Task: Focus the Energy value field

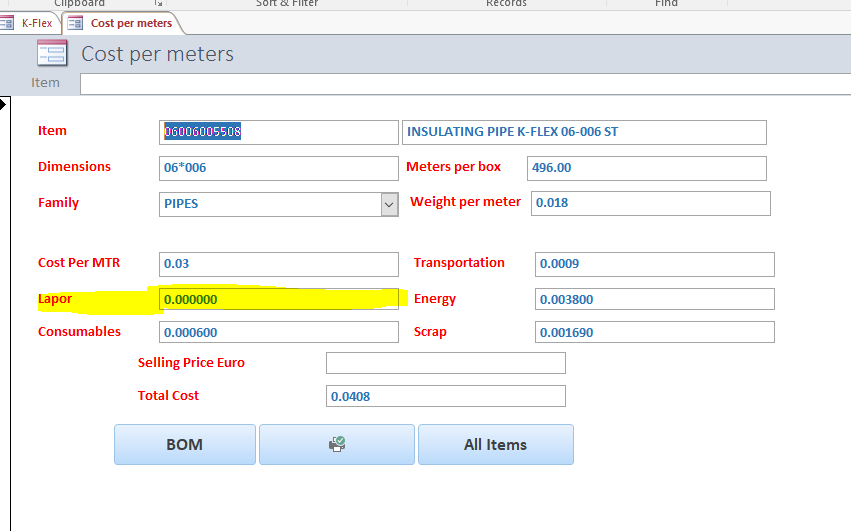Action: (654, 299)
